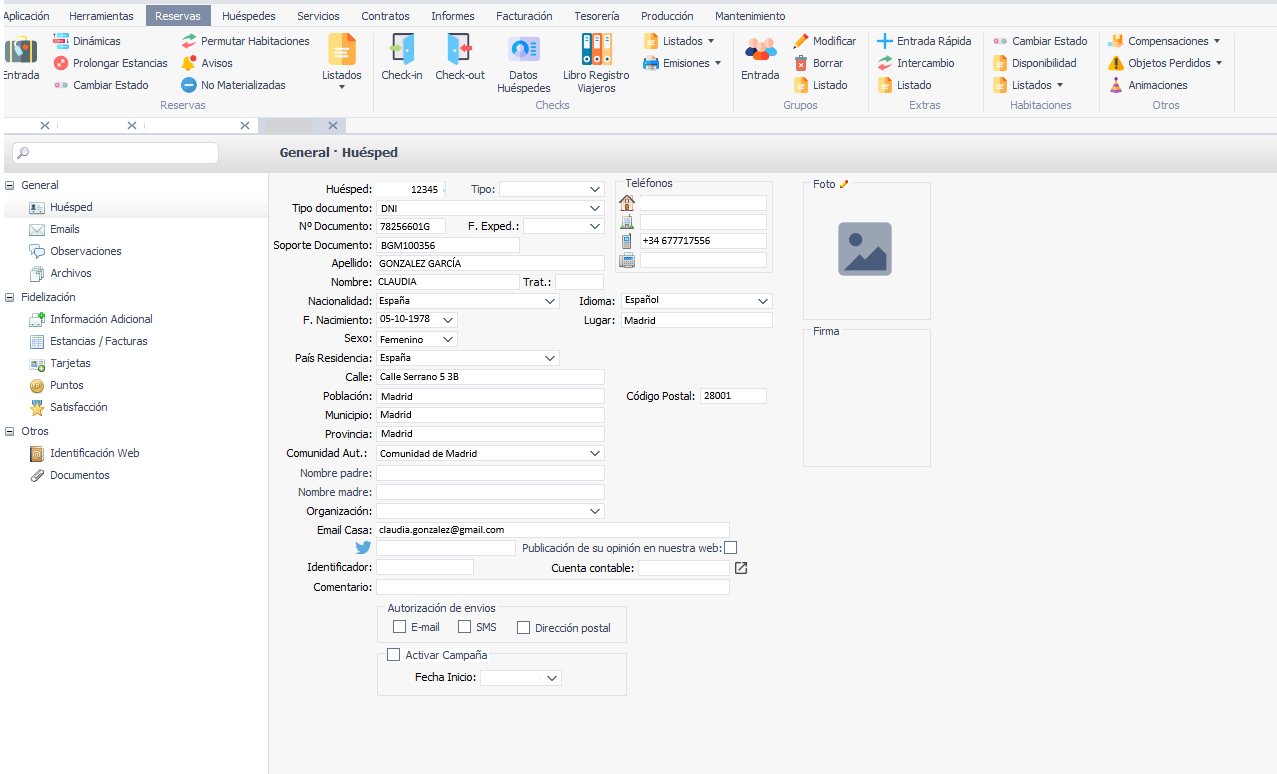Viewport: 1277px width, 774px height.
Task: Click the sidebar search field
Action: (x=116, y=153)
